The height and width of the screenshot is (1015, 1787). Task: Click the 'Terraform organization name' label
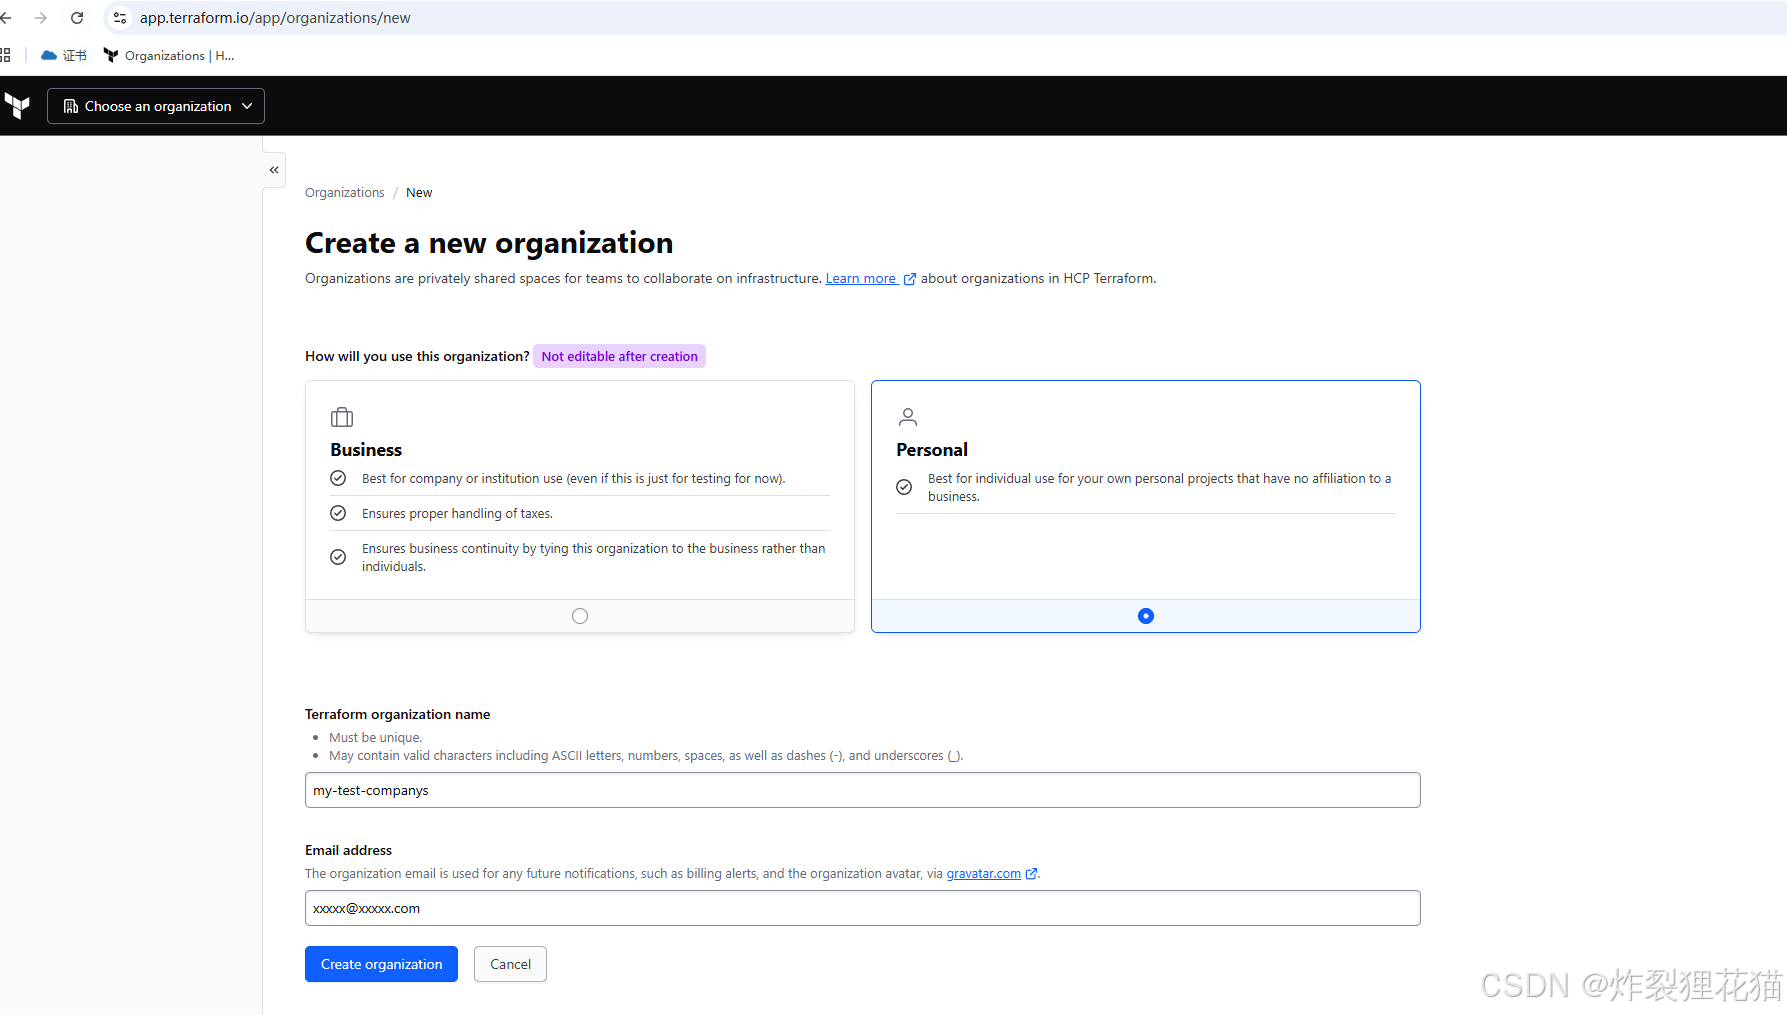(397, 714)
